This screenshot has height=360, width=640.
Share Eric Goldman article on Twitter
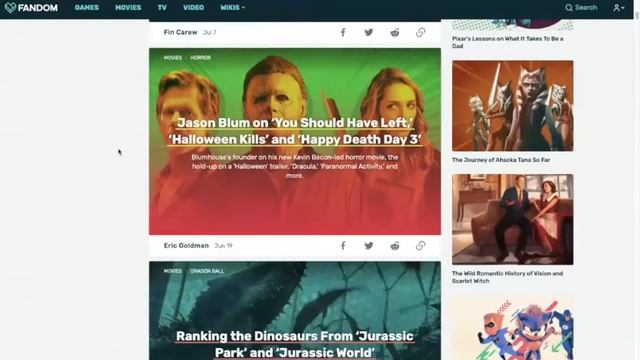[x=369, y=246]
